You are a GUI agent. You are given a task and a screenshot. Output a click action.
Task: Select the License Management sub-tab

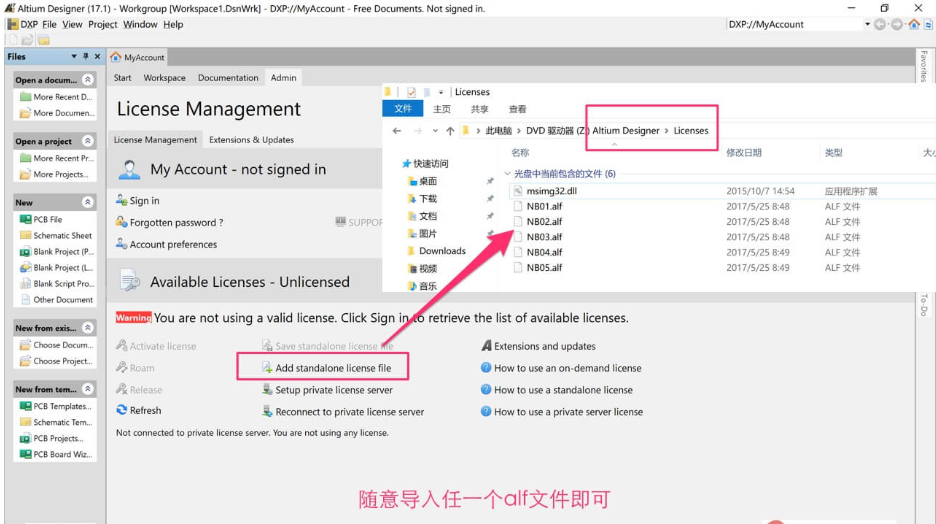(155, 140)
